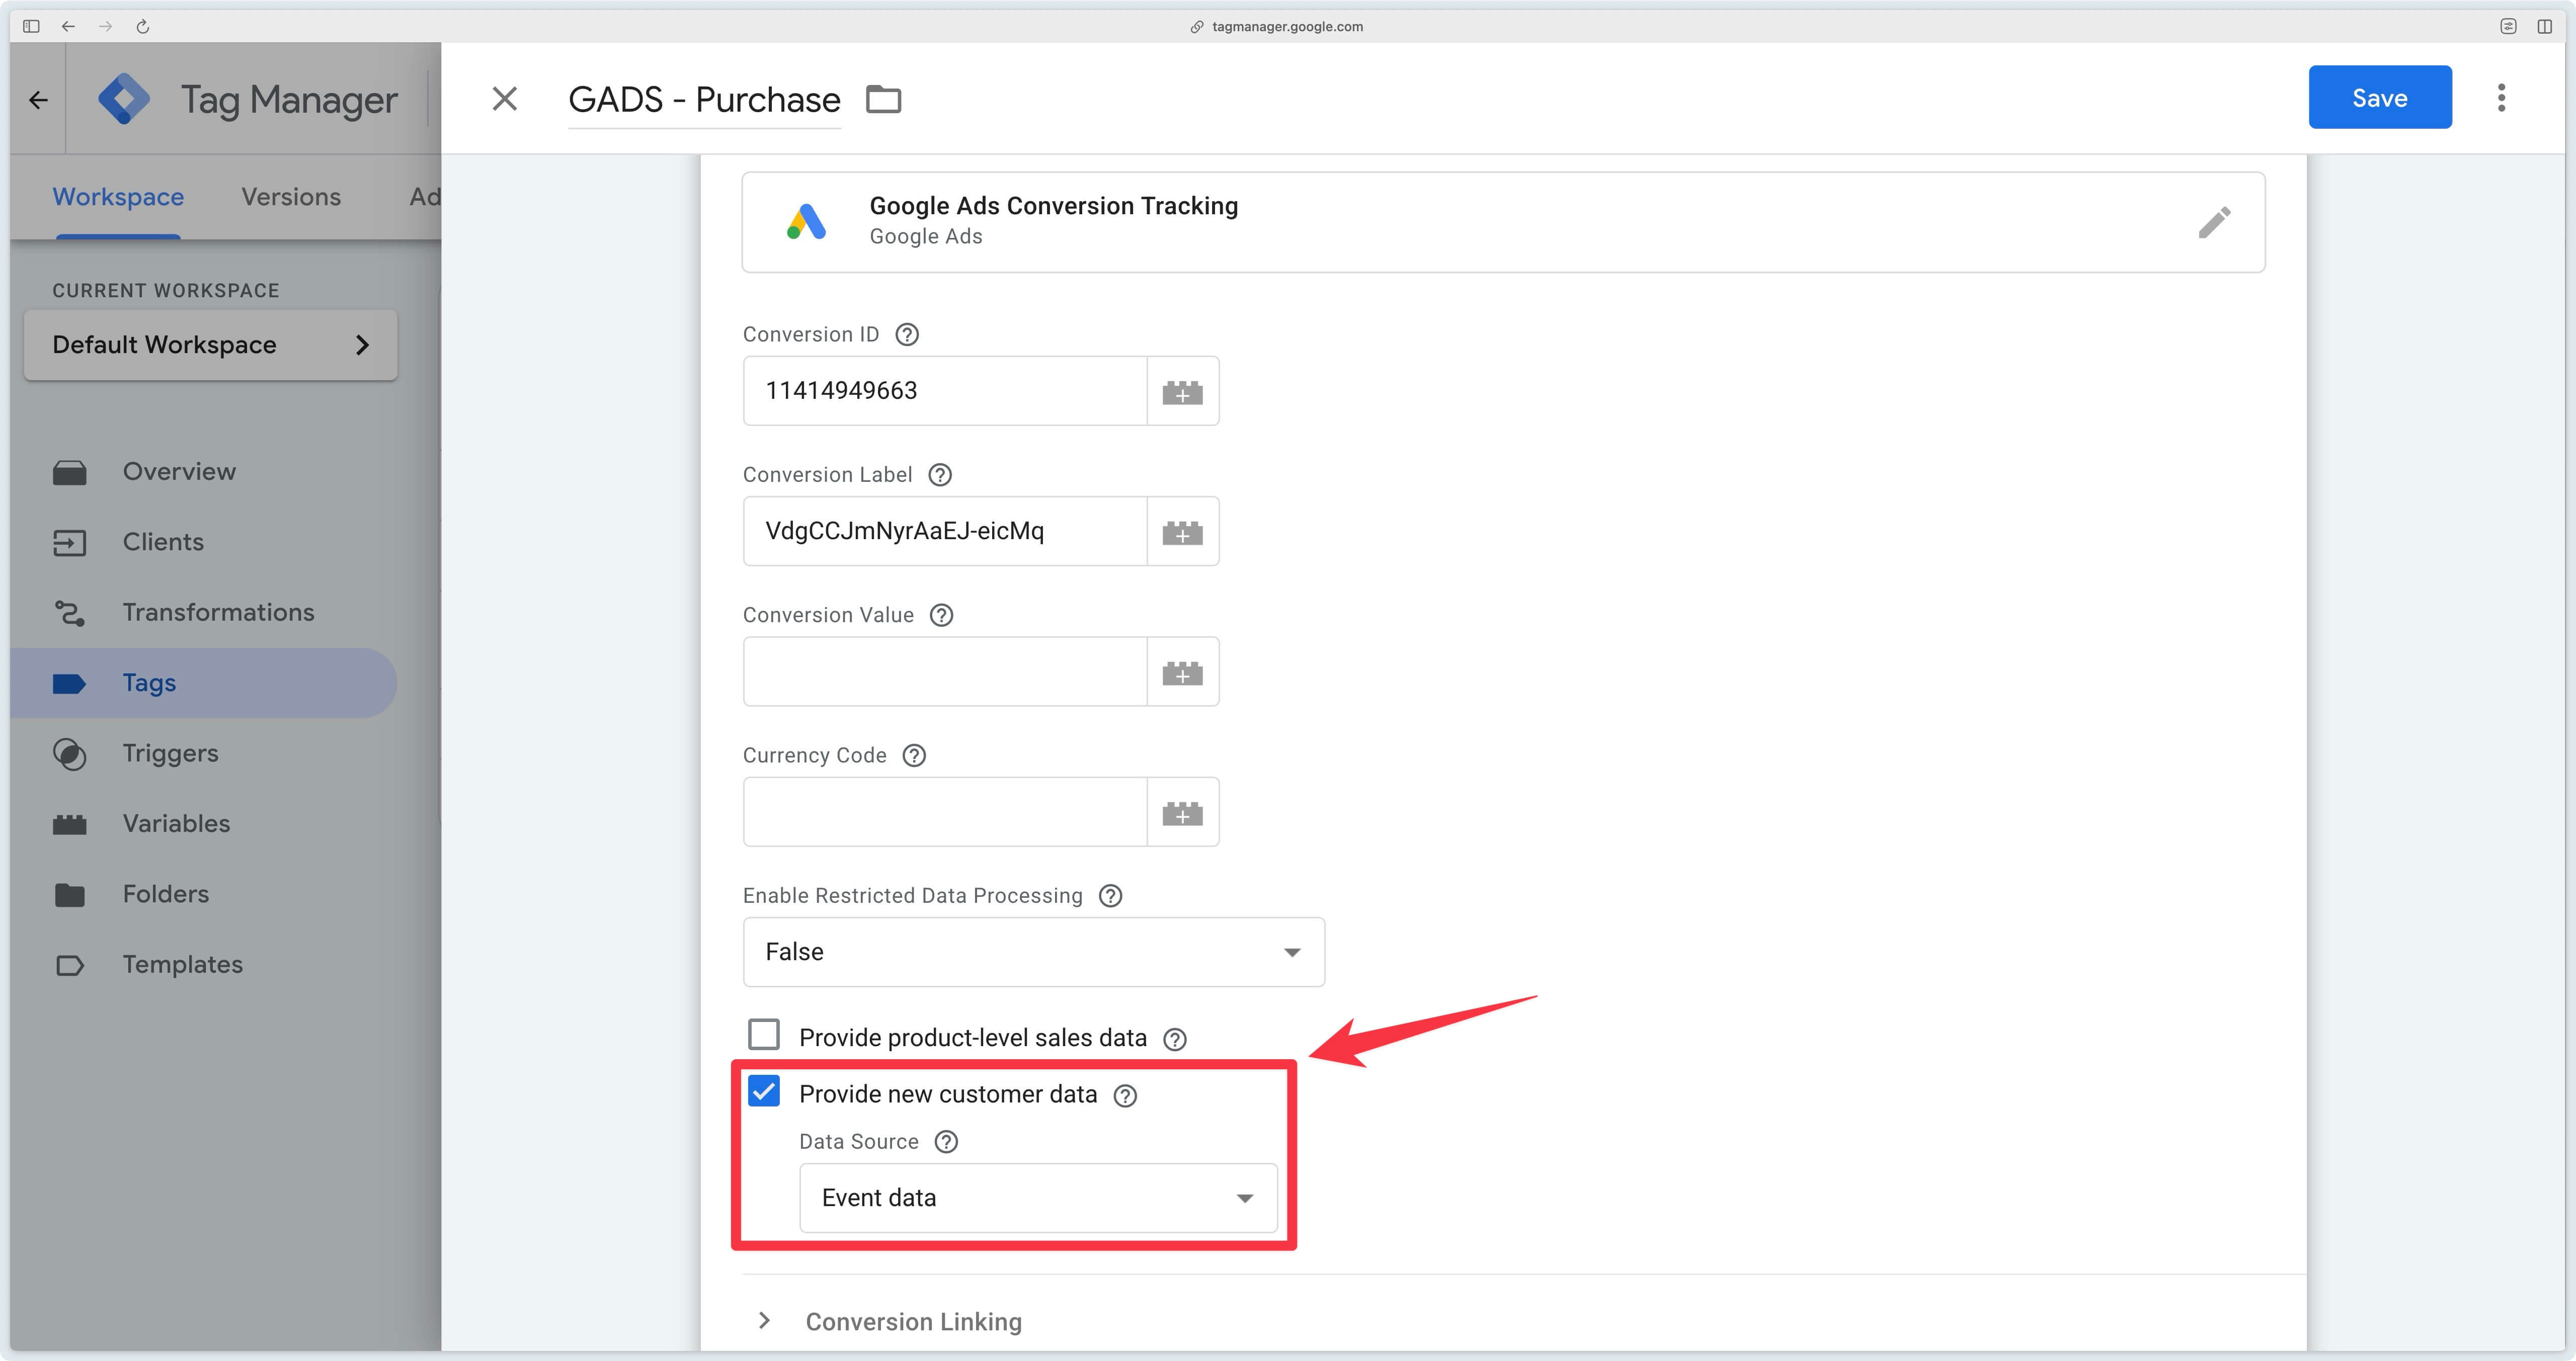Click the Conversion Label input field
Screen dimensions: 2576x1361
click(945, 531)
